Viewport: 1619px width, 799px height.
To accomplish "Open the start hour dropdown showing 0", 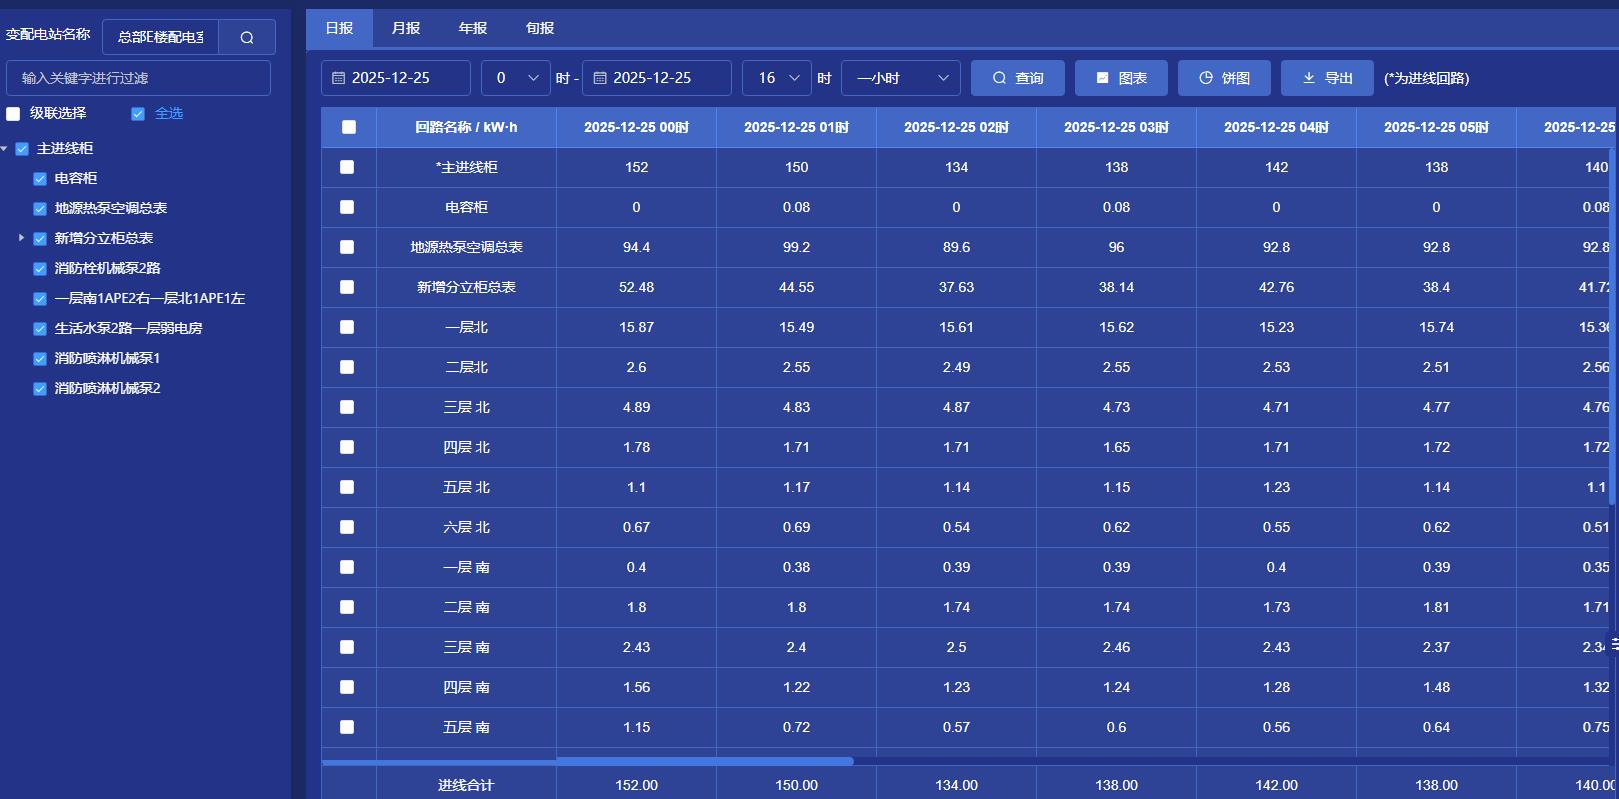I will point(515,78).
